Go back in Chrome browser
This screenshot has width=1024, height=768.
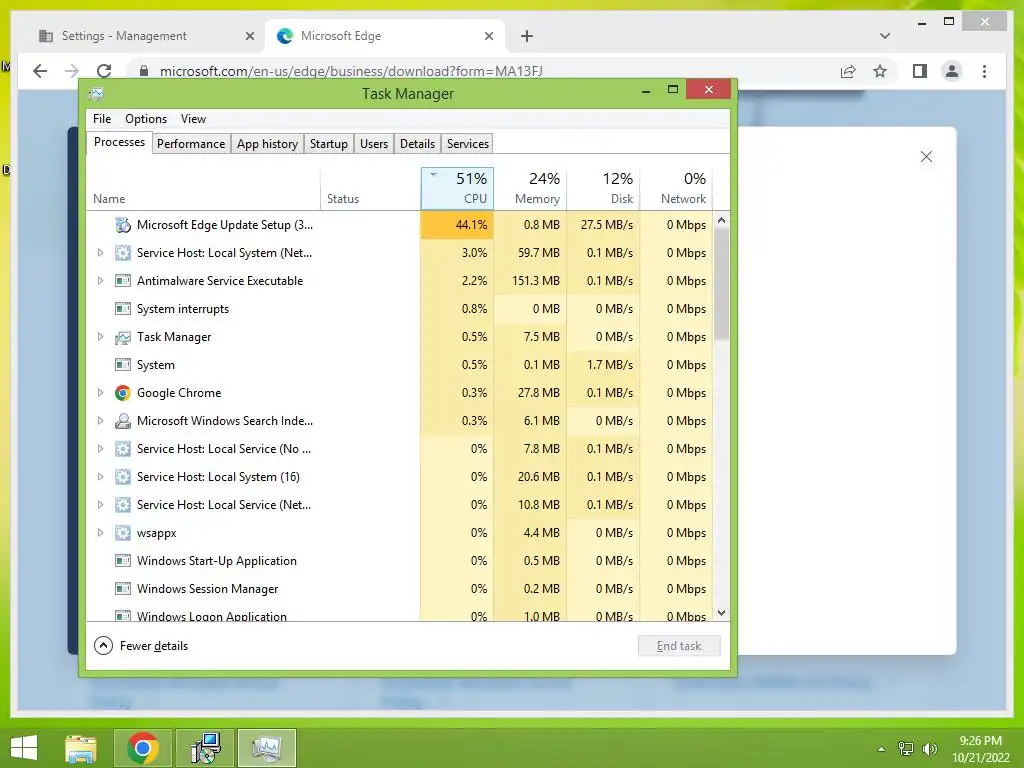pos(40,71)
